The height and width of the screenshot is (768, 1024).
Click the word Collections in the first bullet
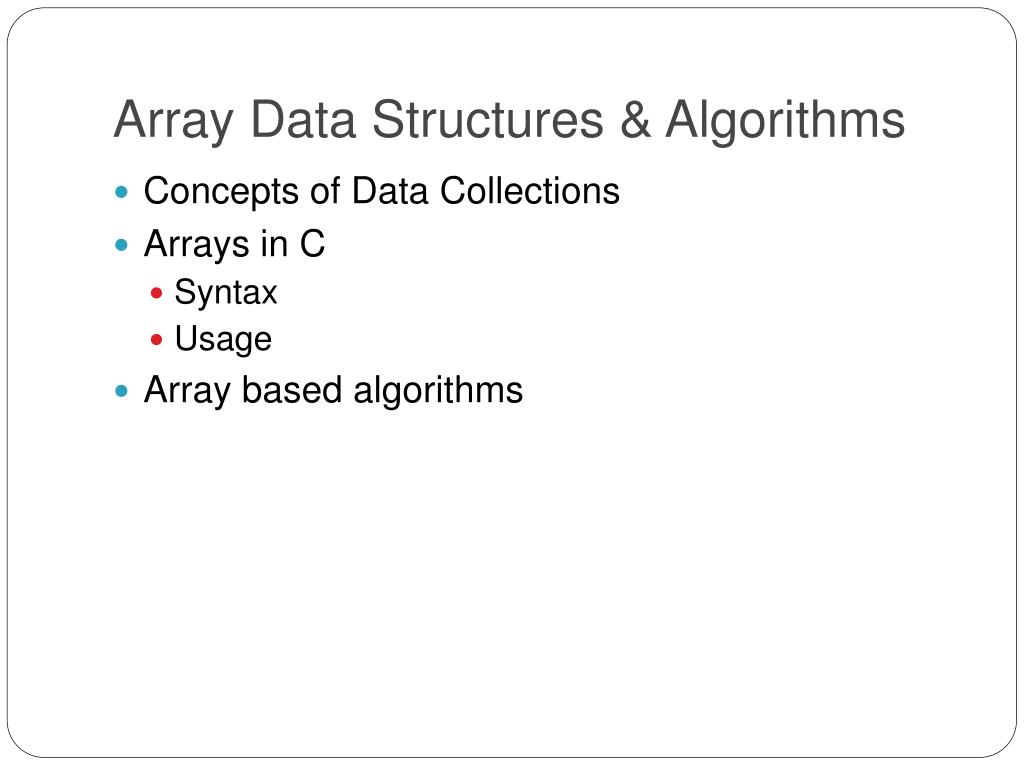(530, 191)
